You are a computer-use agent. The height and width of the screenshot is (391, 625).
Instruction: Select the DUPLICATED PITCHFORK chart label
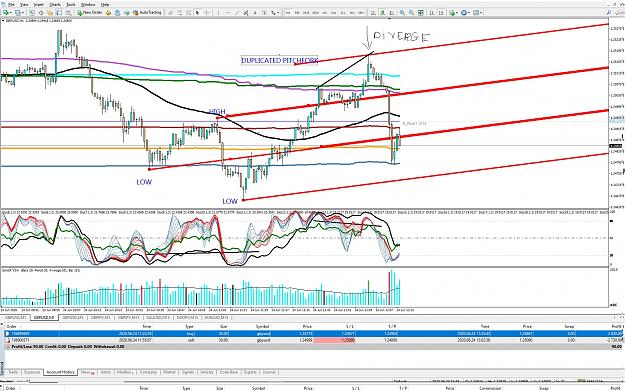[279, 60]
